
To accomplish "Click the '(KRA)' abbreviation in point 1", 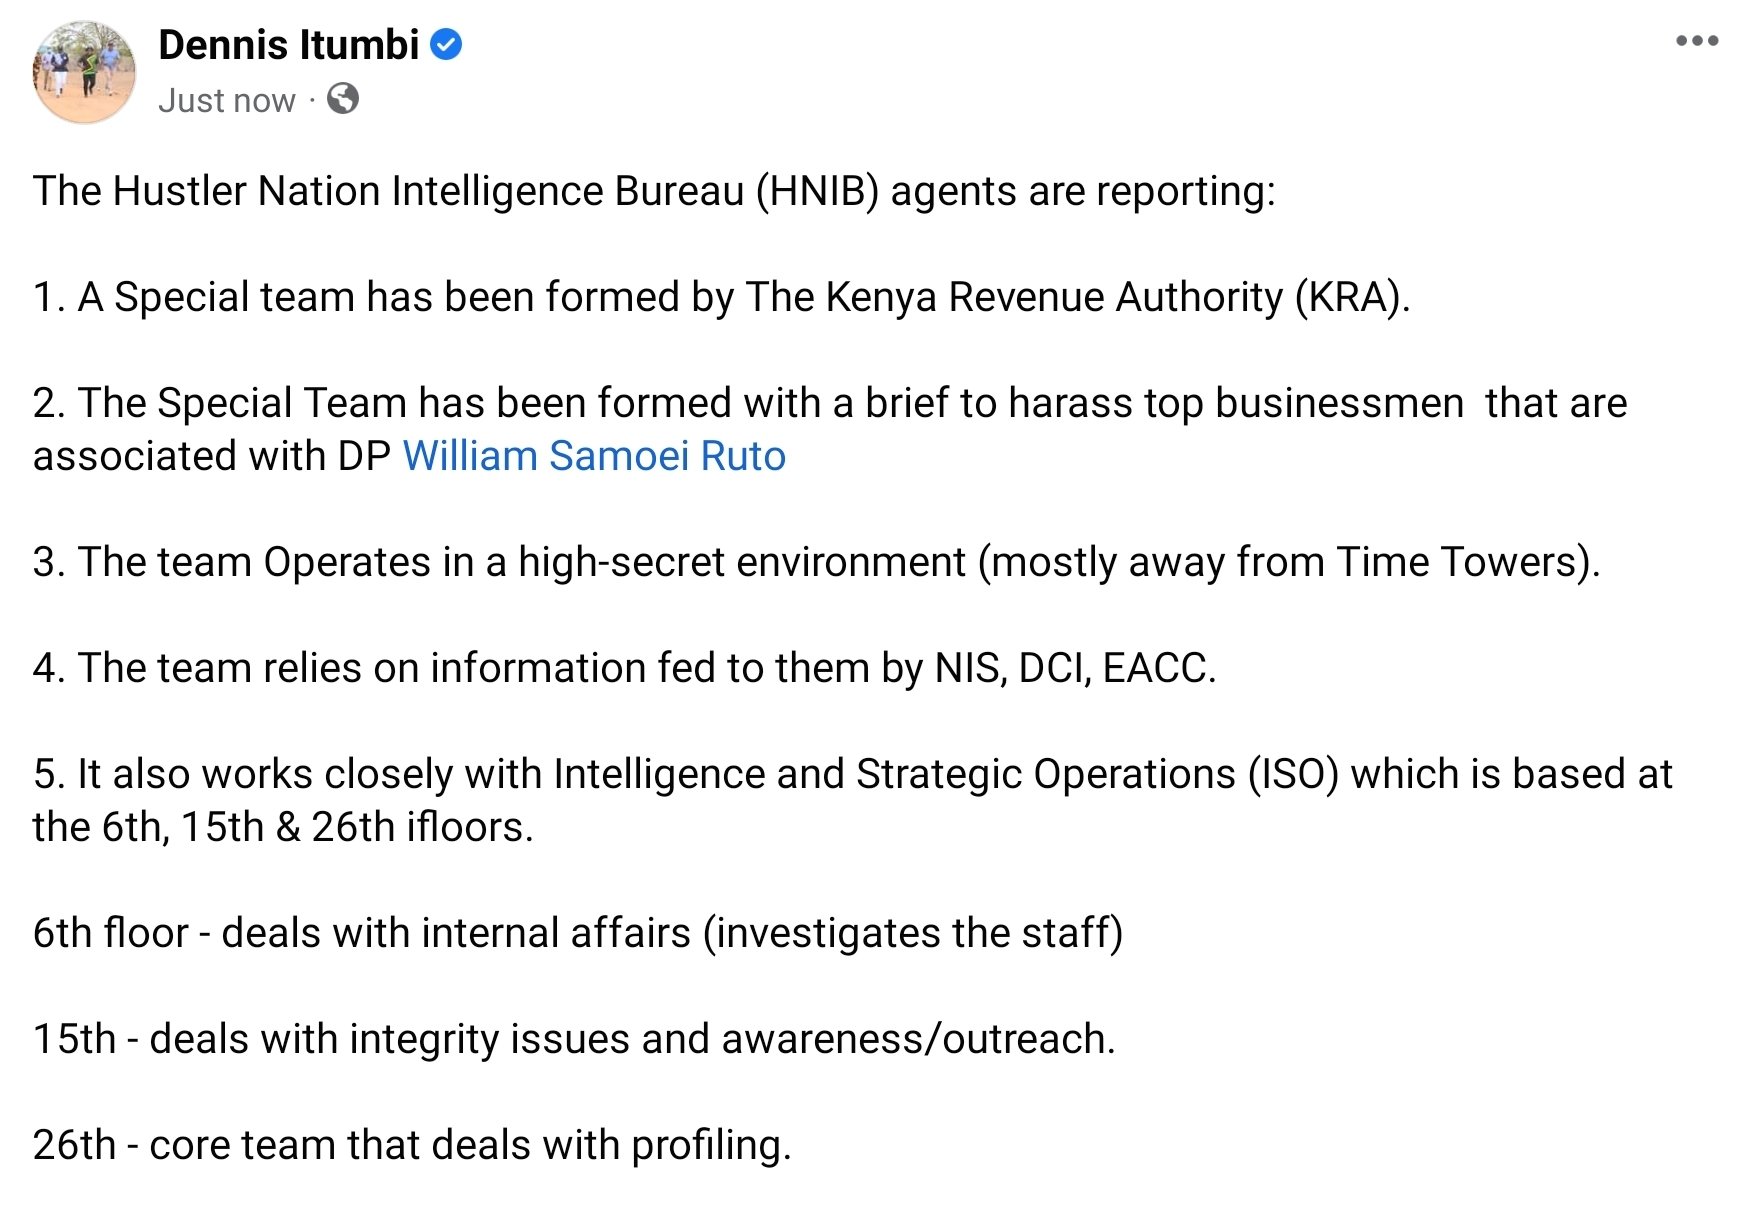I will (x=1352, y=297).
